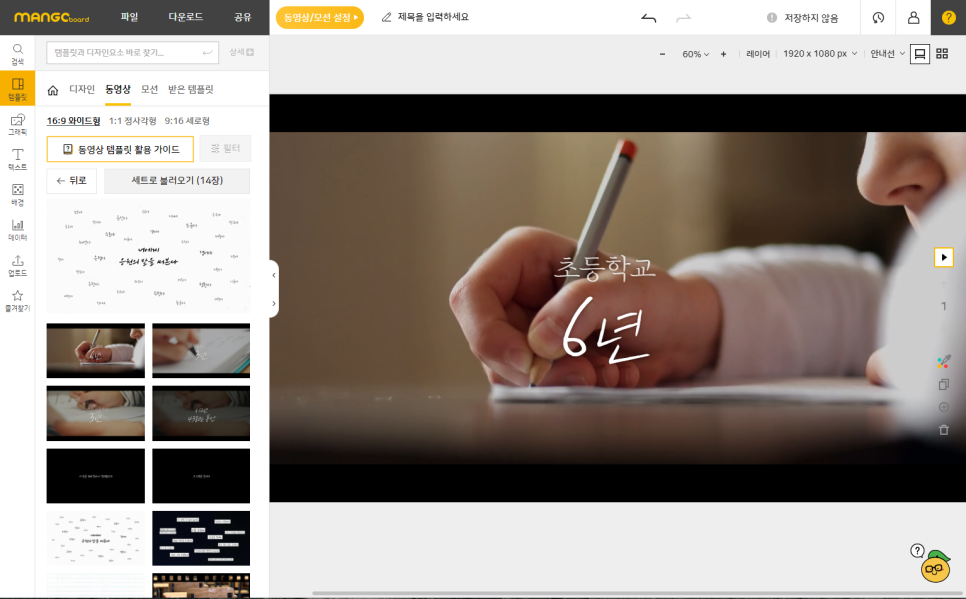The image size is (966, 599).
Task: Open the 검색 search sidebar panel
Action: pyautogui.click(x=17, y=54)
